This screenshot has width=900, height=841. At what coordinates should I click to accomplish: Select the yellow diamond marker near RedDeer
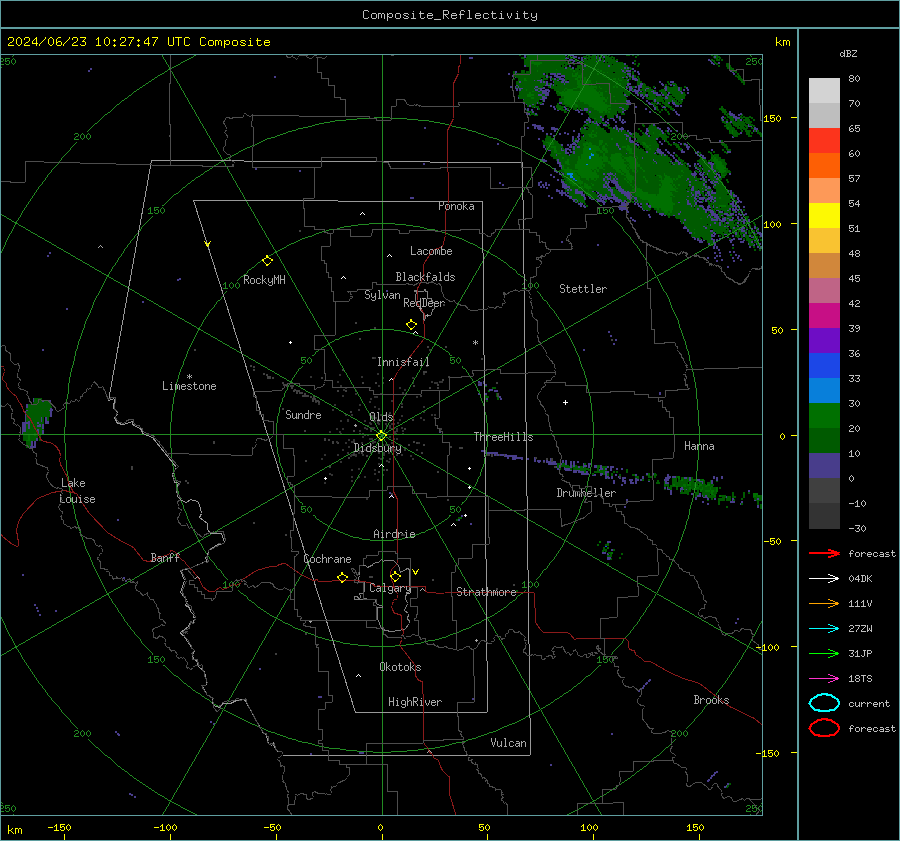click(x=411, y=325)
